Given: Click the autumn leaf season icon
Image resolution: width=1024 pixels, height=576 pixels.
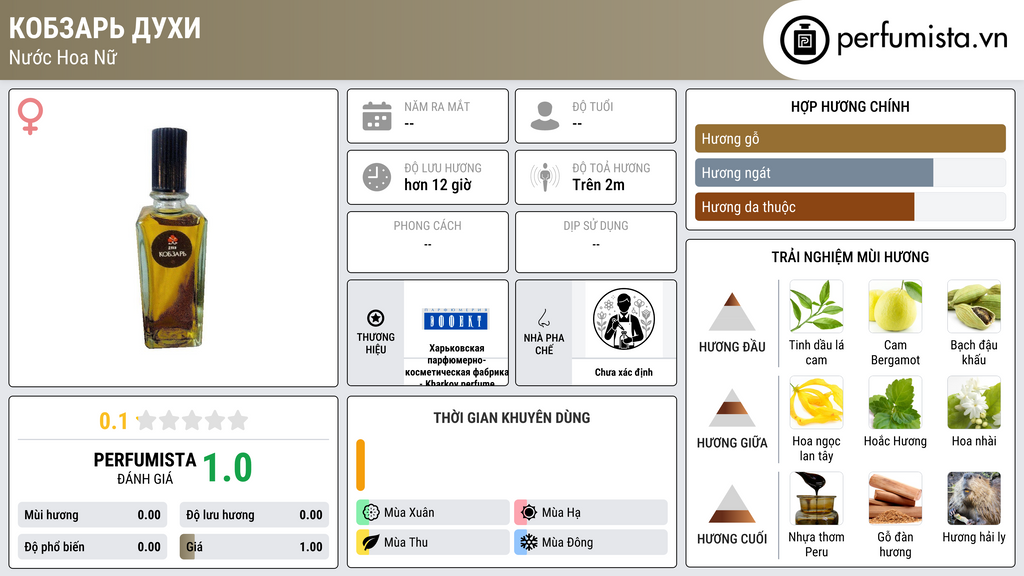Looking at the screenshot, I should point(371,542).
